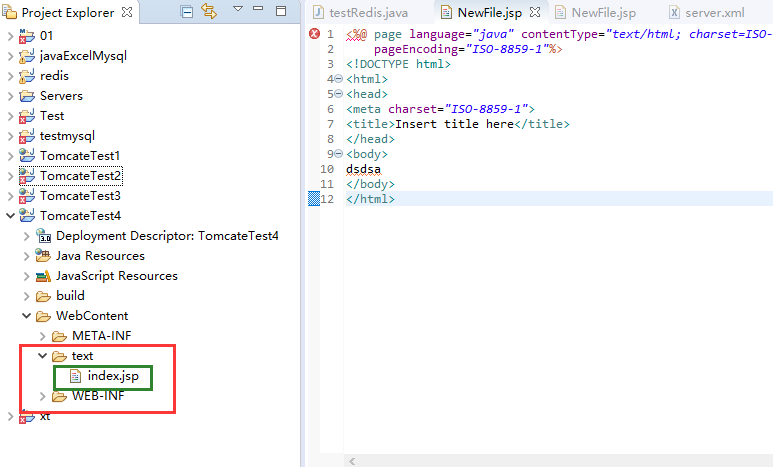
Task: Click the error marker on line 1
Action: tap(314, 34)
